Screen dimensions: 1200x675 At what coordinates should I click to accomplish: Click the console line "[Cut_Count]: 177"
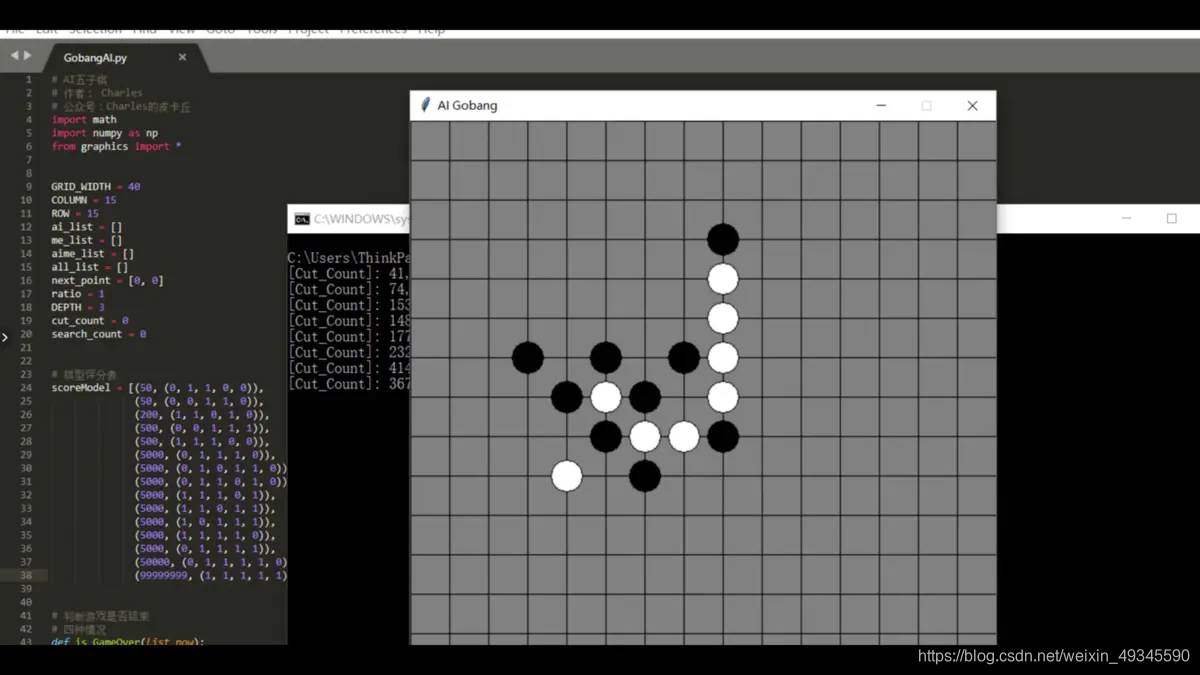(348, 337)
